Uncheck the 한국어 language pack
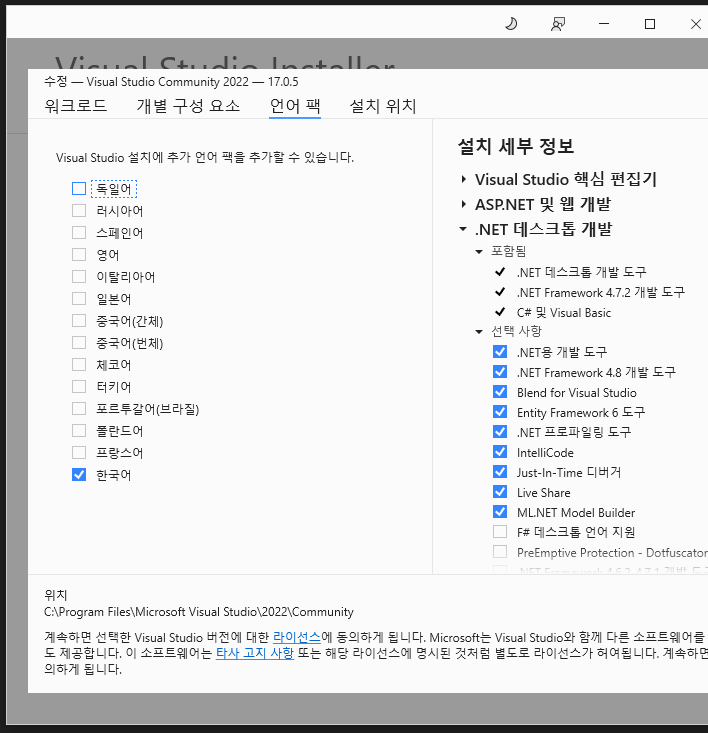708x733 pixels. pyautogui.click(x=79, y=474)
